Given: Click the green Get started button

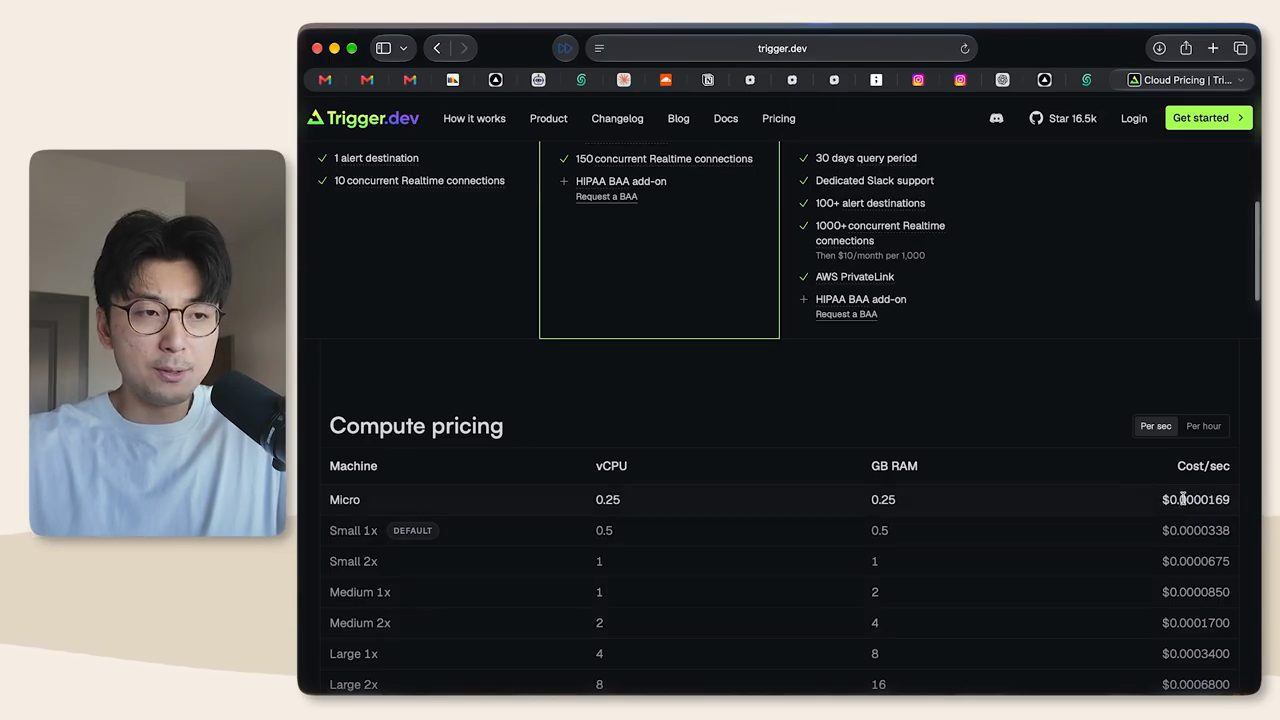Looking at the screenshot, I should (1208, 118).
